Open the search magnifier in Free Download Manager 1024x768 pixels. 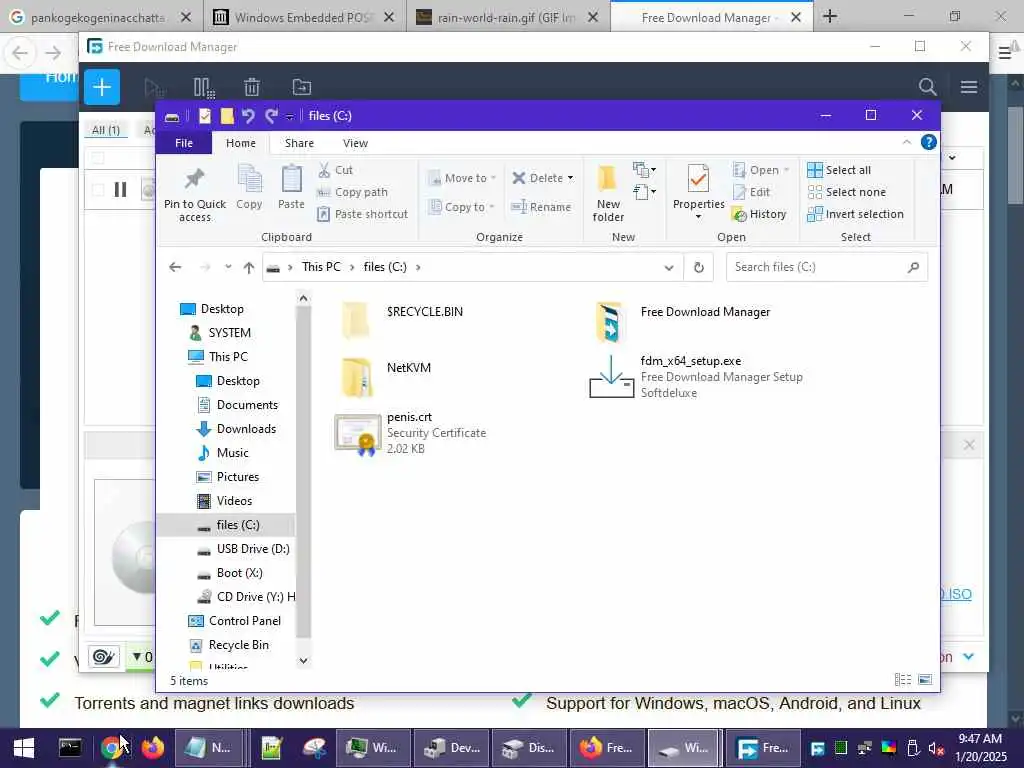coord(927,87)
